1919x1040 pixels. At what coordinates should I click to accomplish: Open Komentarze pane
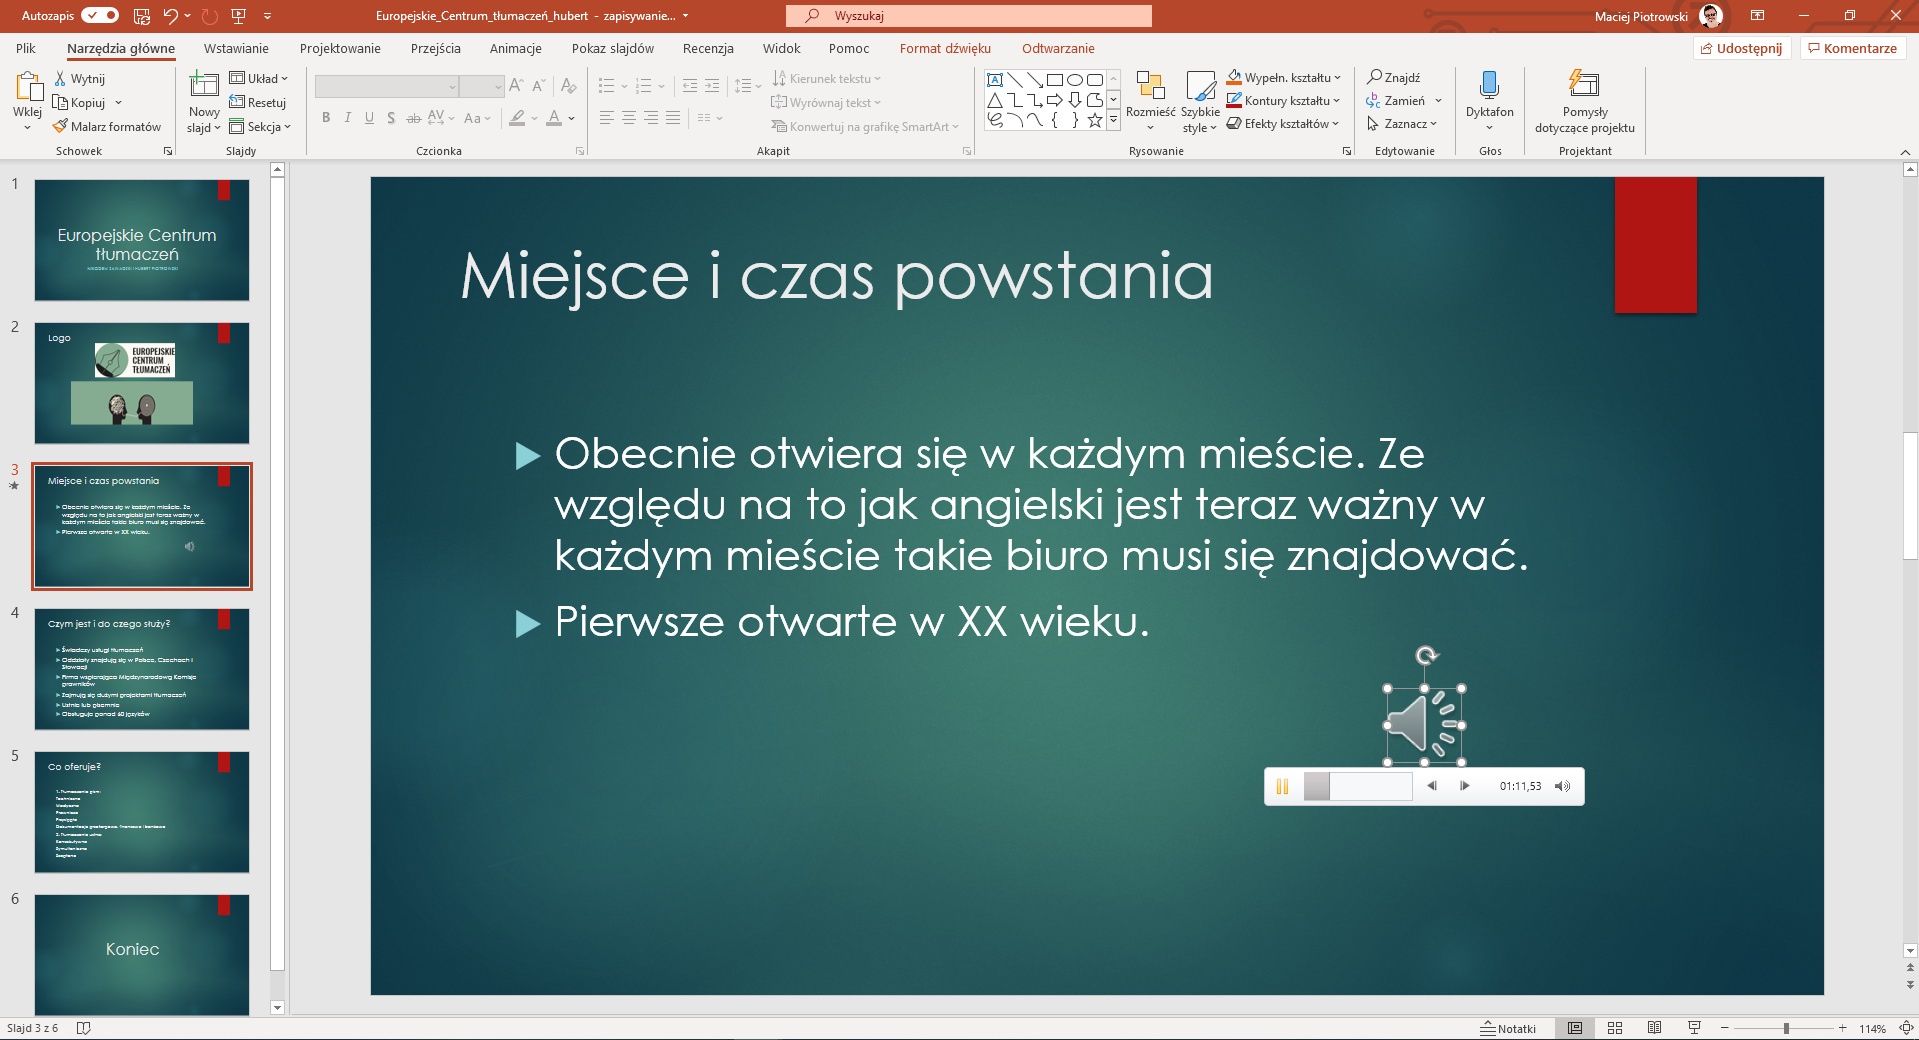[x=1852, y=48]
